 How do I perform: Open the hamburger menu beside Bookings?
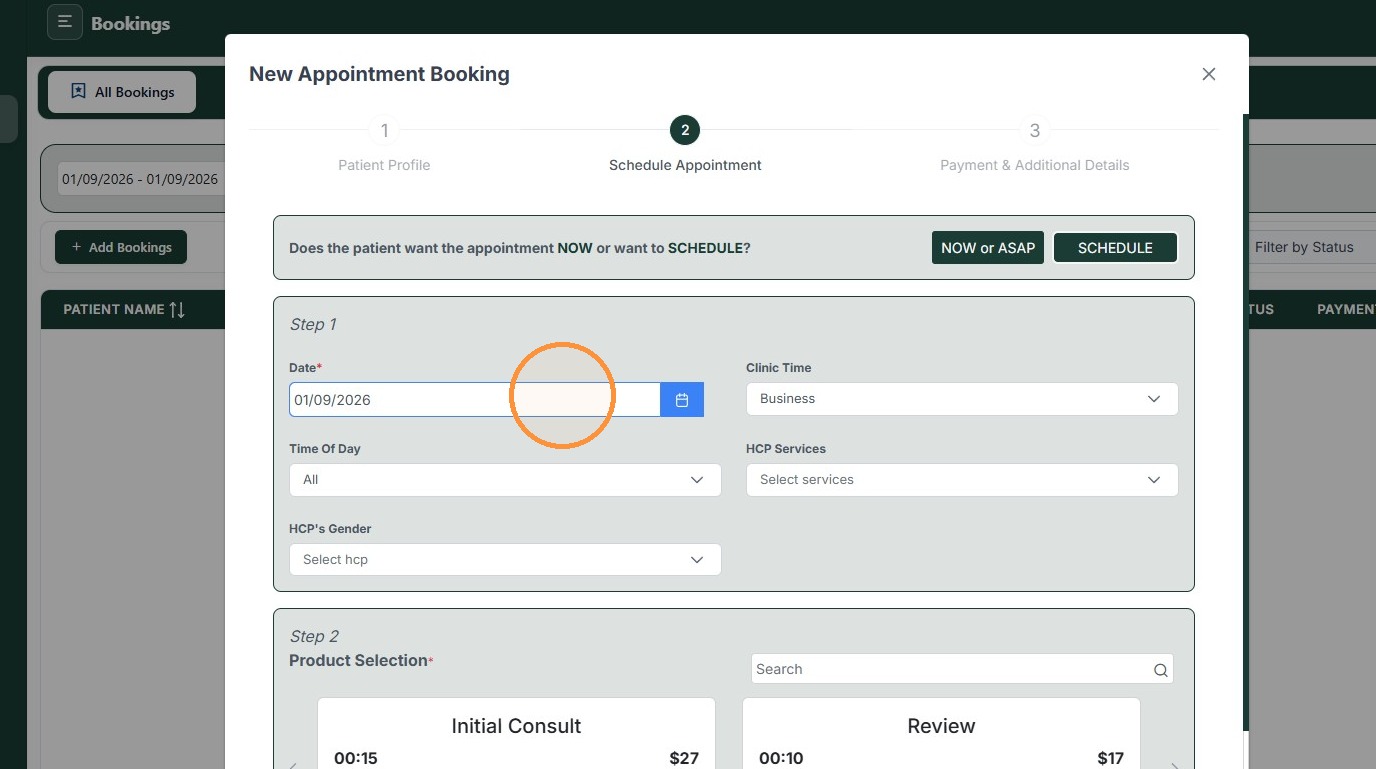coord(65,22)
